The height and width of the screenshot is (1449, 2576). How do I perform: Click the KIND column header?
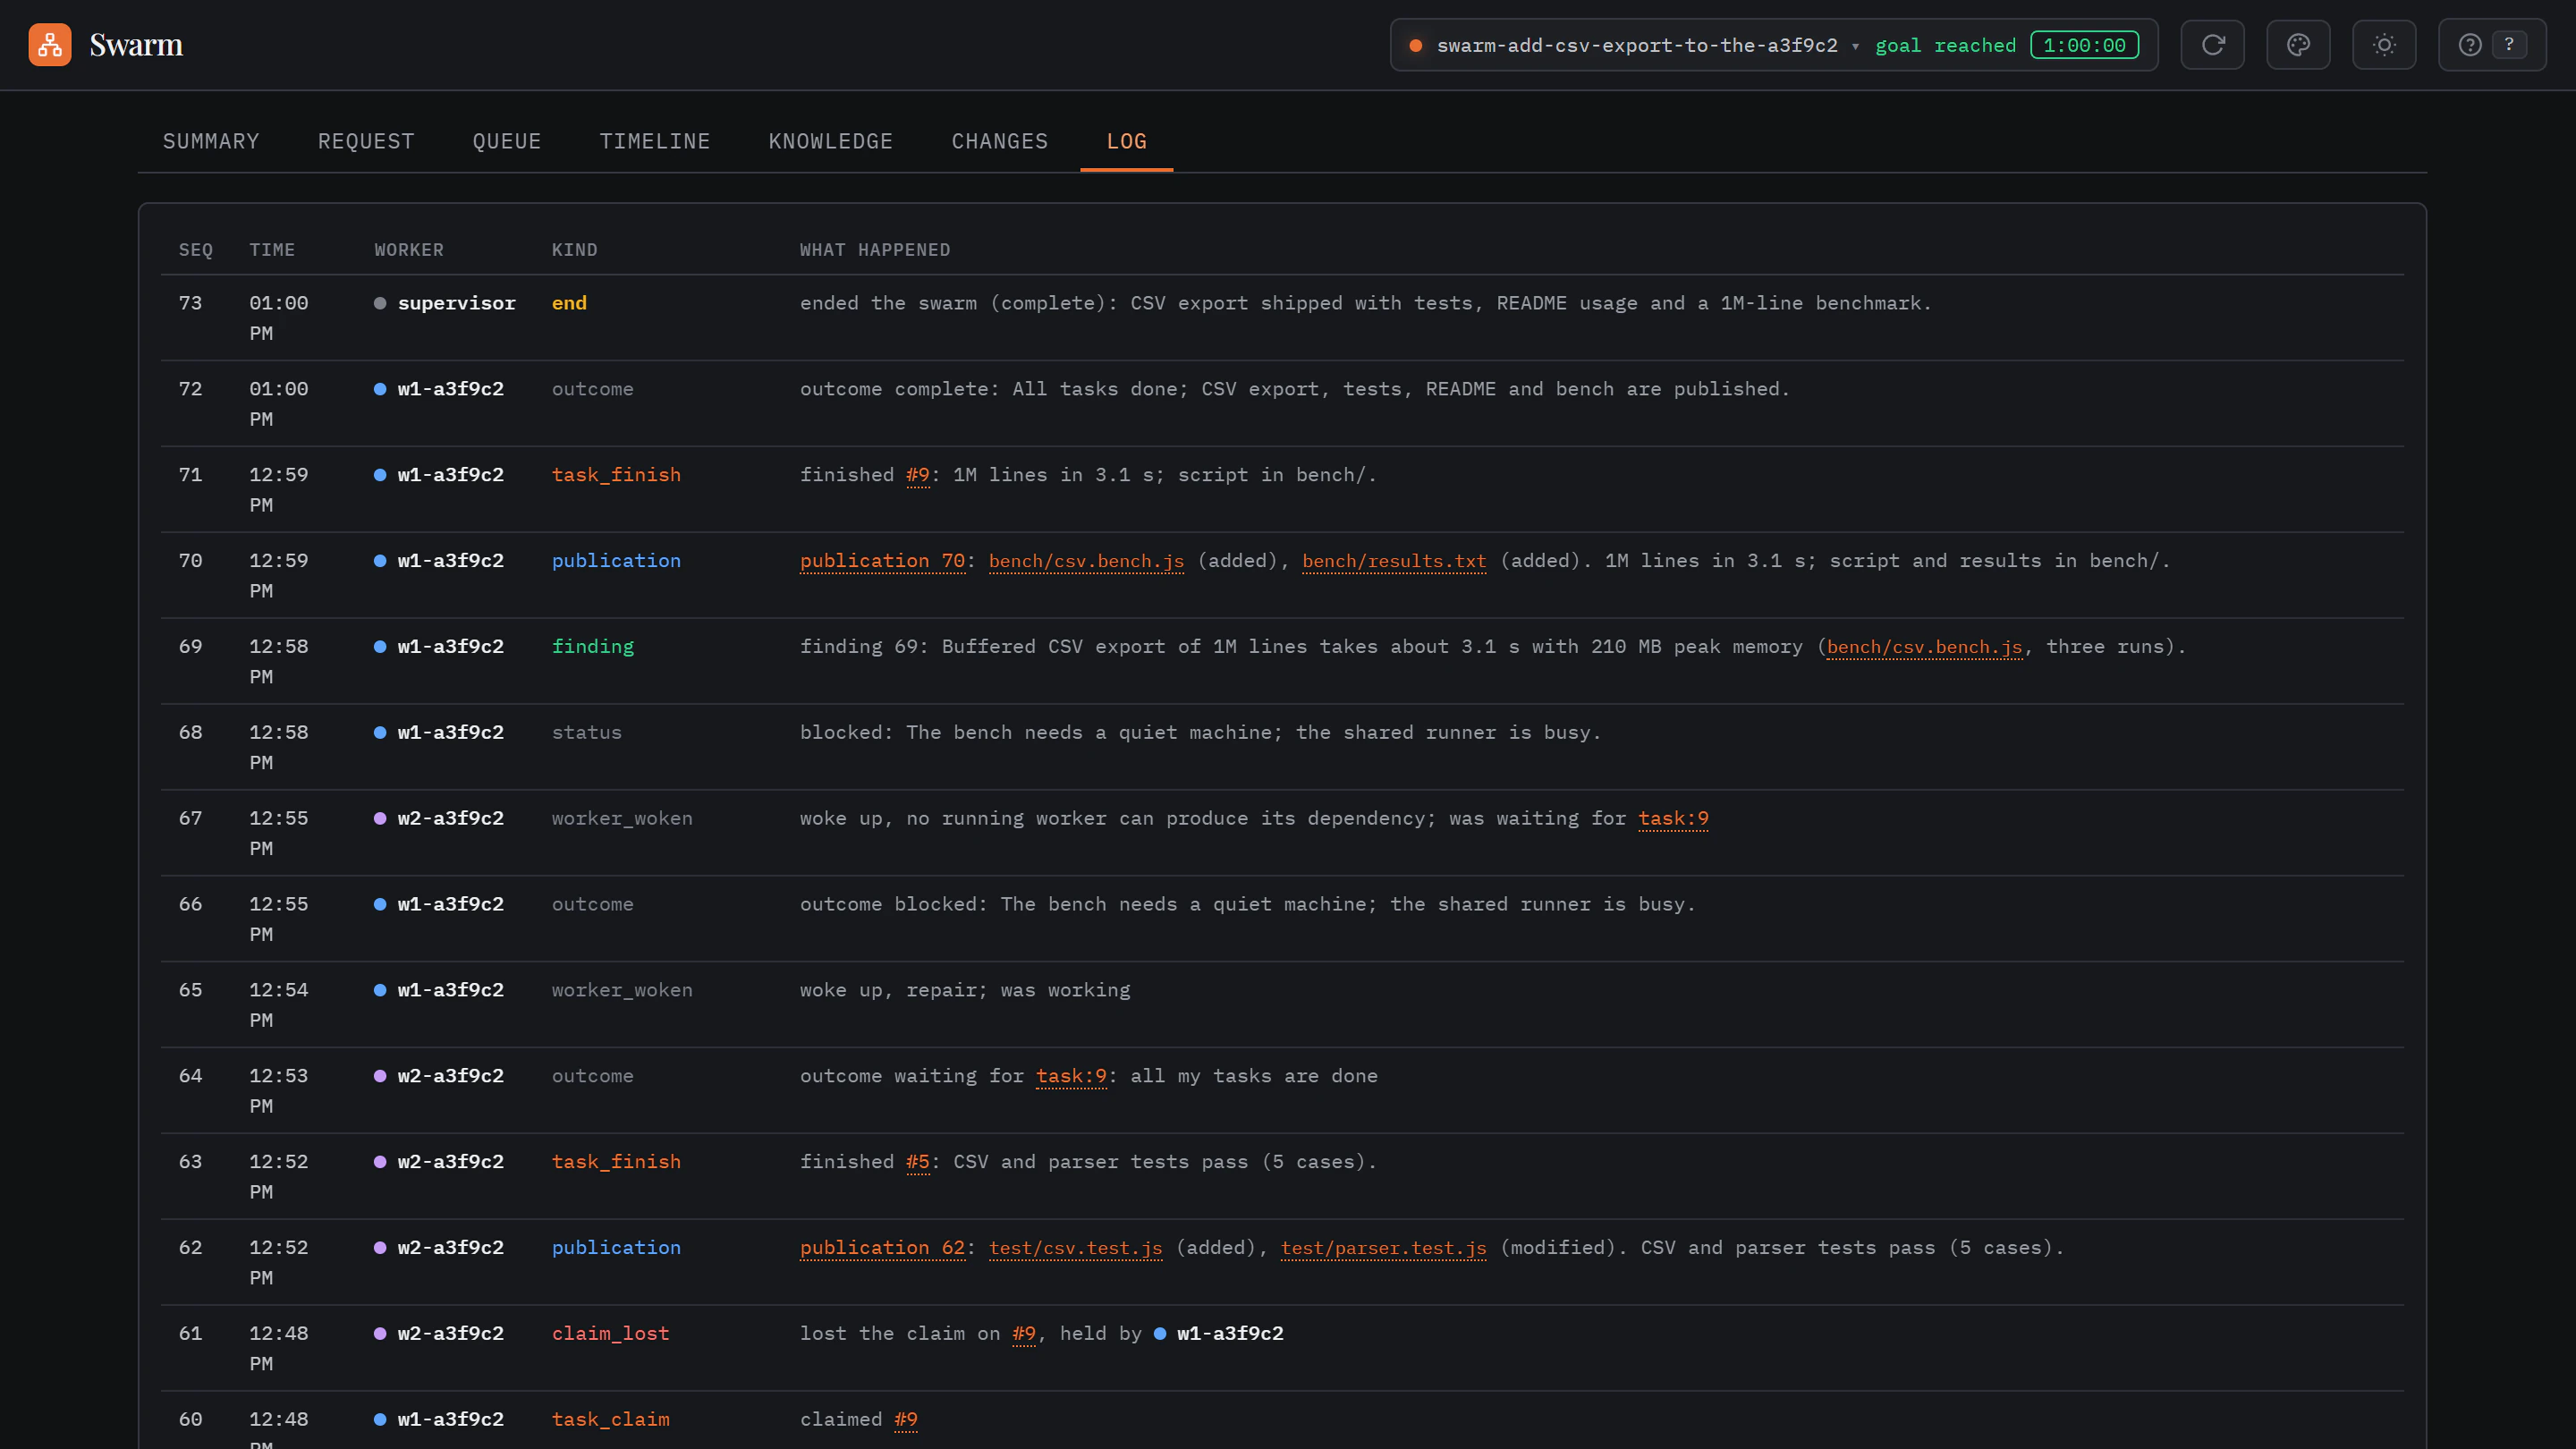tap(575, 250)
